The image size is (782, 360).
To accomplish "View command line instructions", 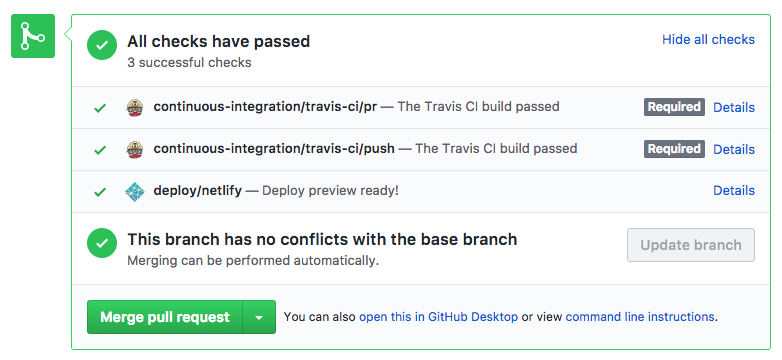I will pos(640,317).
